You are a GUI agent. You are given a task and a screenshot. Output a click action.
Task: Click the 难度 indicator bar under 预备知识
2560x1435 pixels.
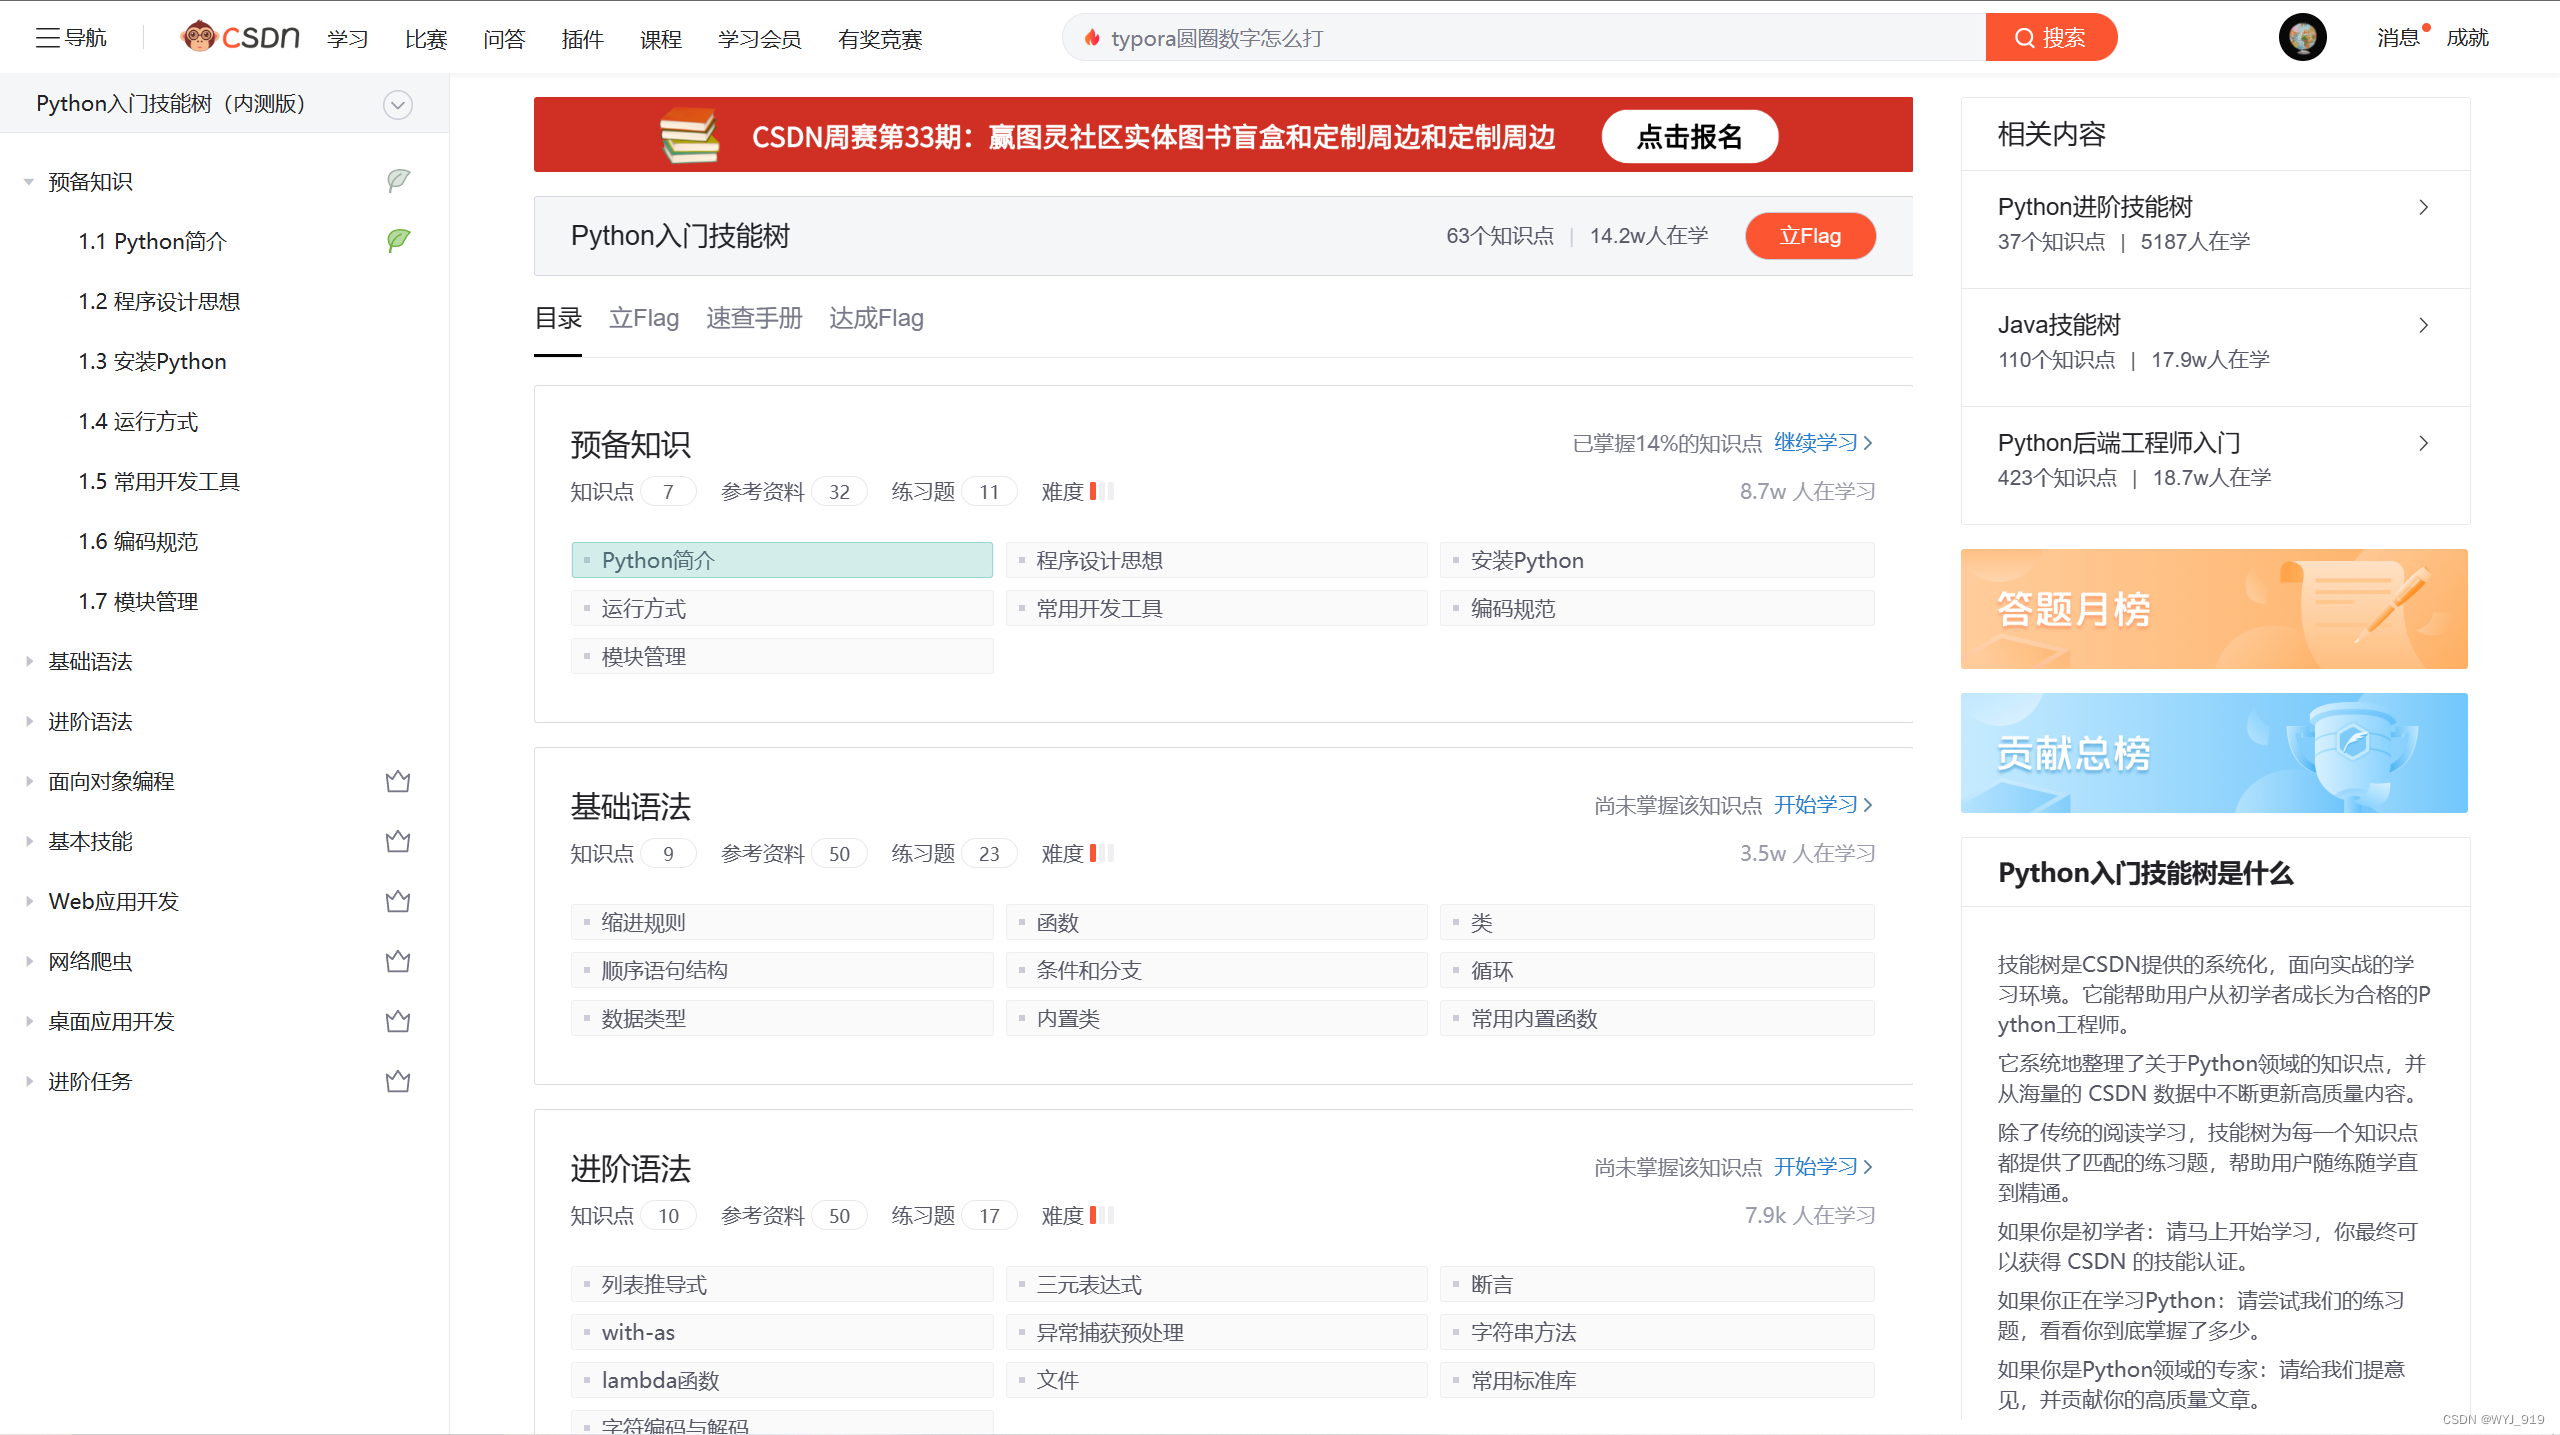tap(1101, 491)
